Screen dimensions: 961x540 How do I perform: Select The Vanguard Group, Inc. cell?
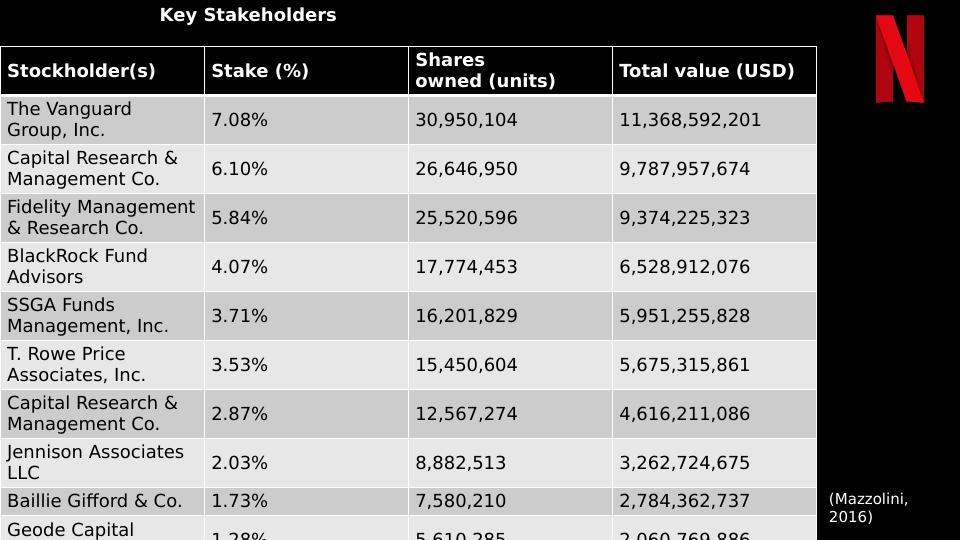coord(70,119)
